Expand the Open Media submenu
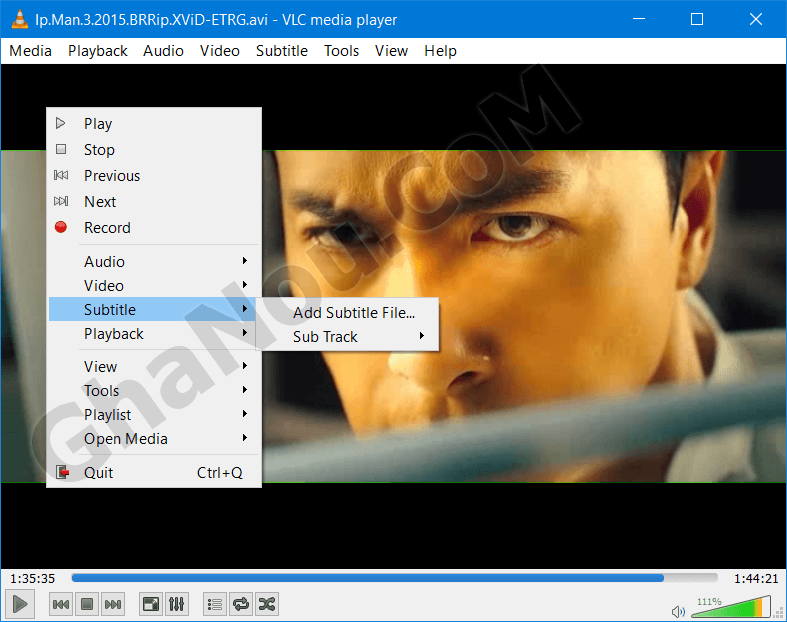 pyautogui.click(x=154, y=439)
